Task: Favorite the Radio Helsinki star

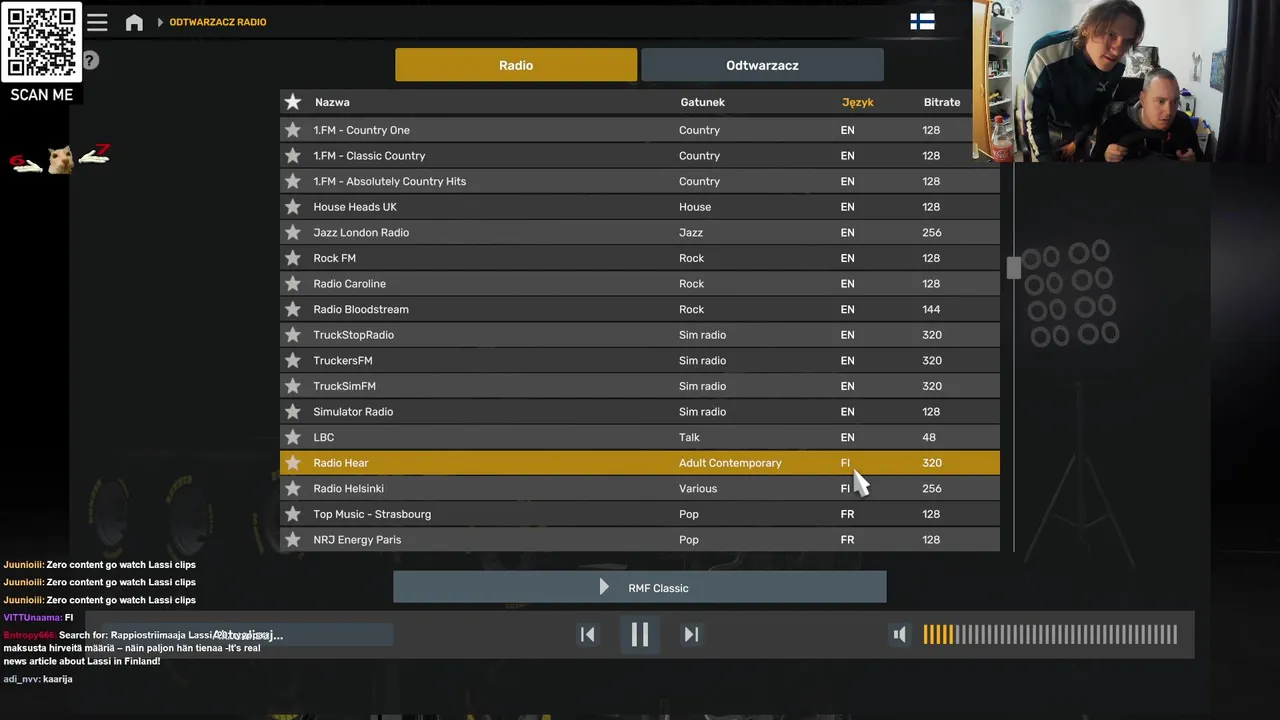Action: coord(293,489)
